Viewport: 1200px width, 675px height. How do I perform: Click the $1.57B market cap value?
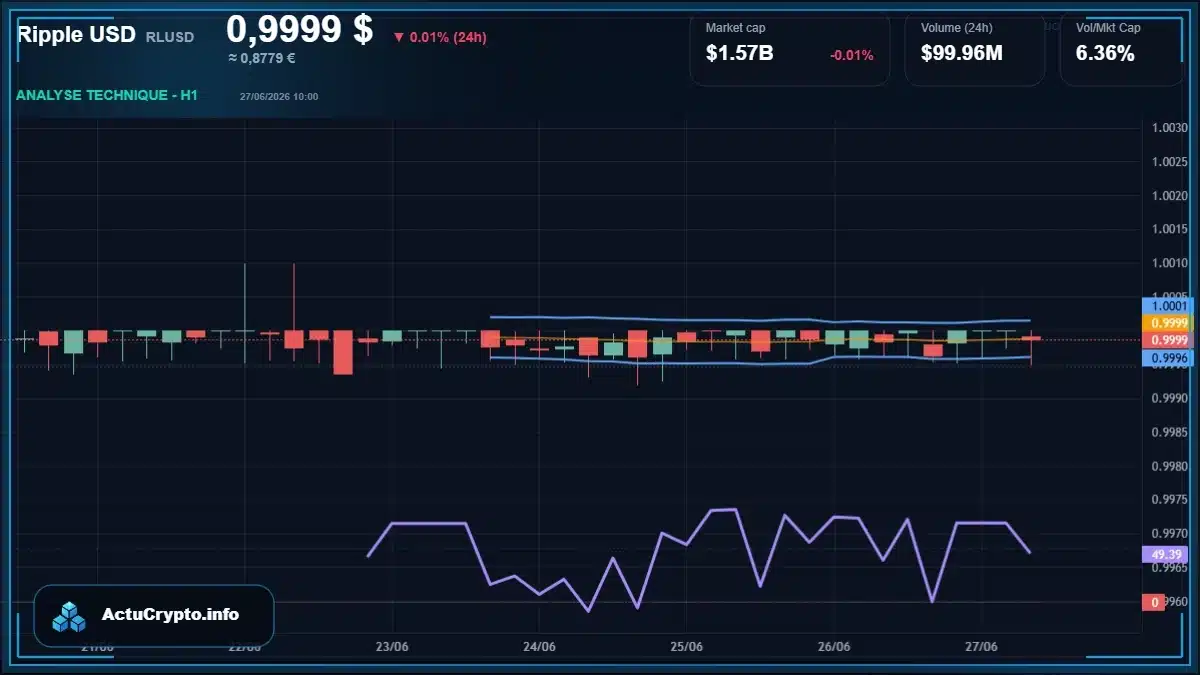click(739, 54)
